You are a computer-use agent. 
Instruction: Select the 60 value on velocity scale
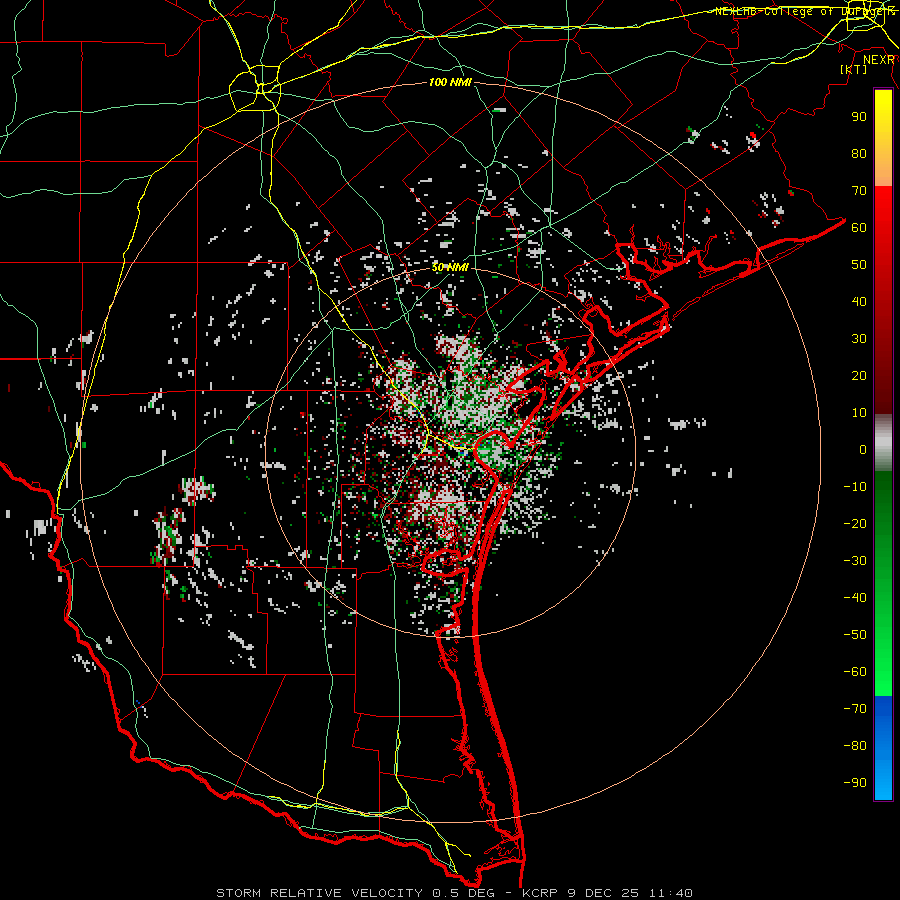click(859, 227)
